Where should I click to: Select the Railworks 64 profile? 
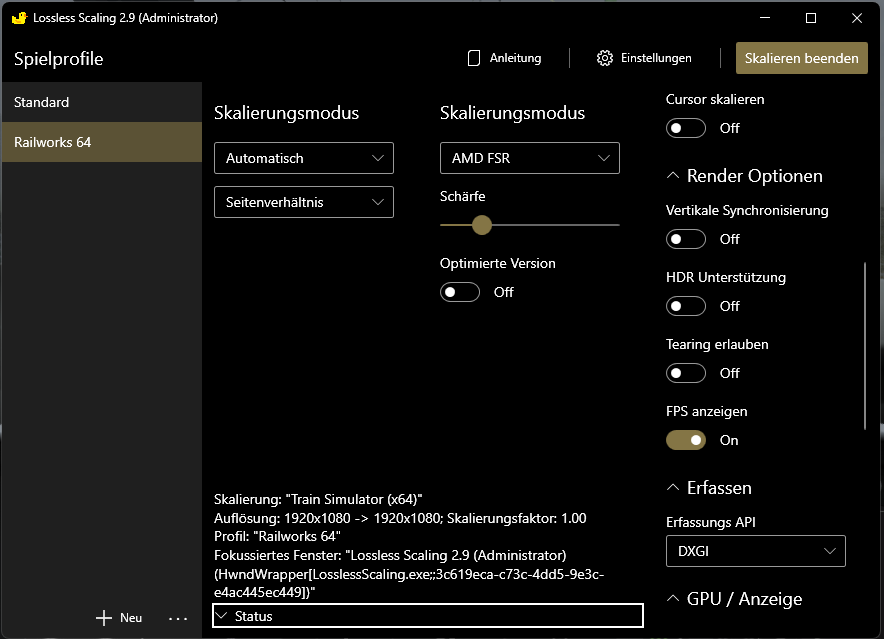coord(102,142)
